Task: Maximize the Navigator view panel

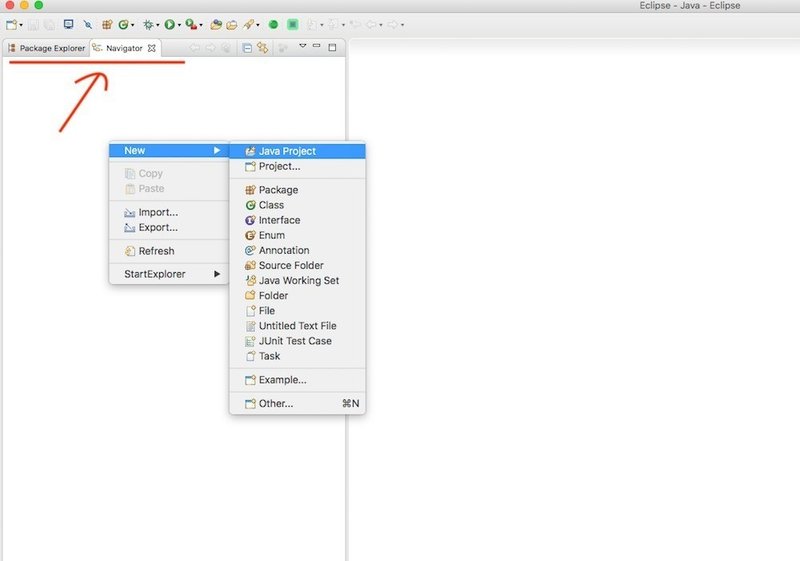Action: tap(332, 47)
